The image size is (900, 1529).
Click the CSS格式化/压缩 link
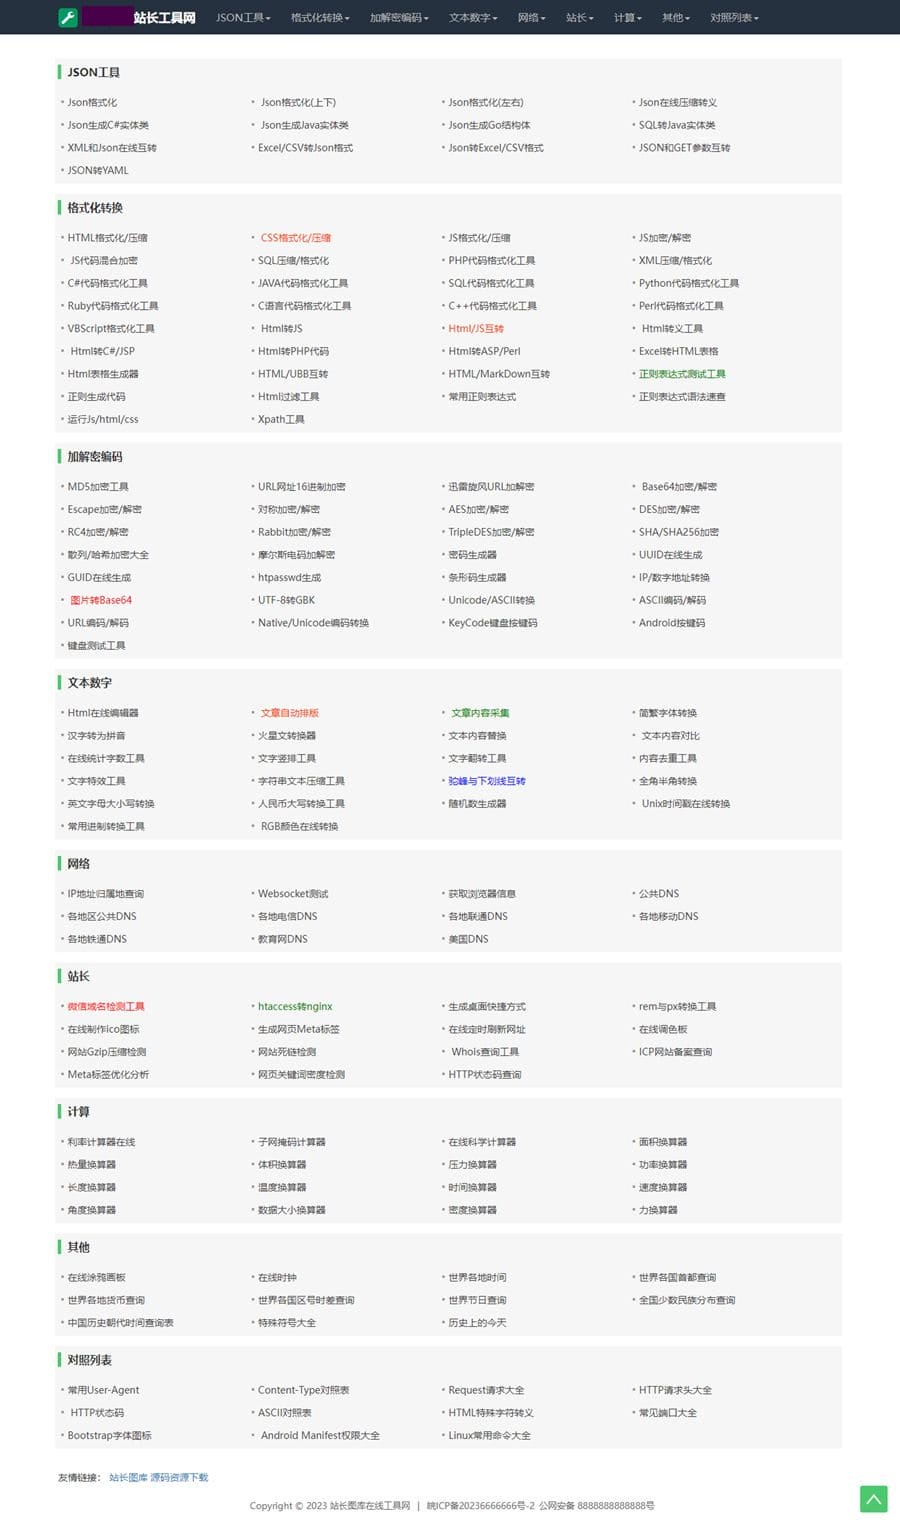coord(296,238)
